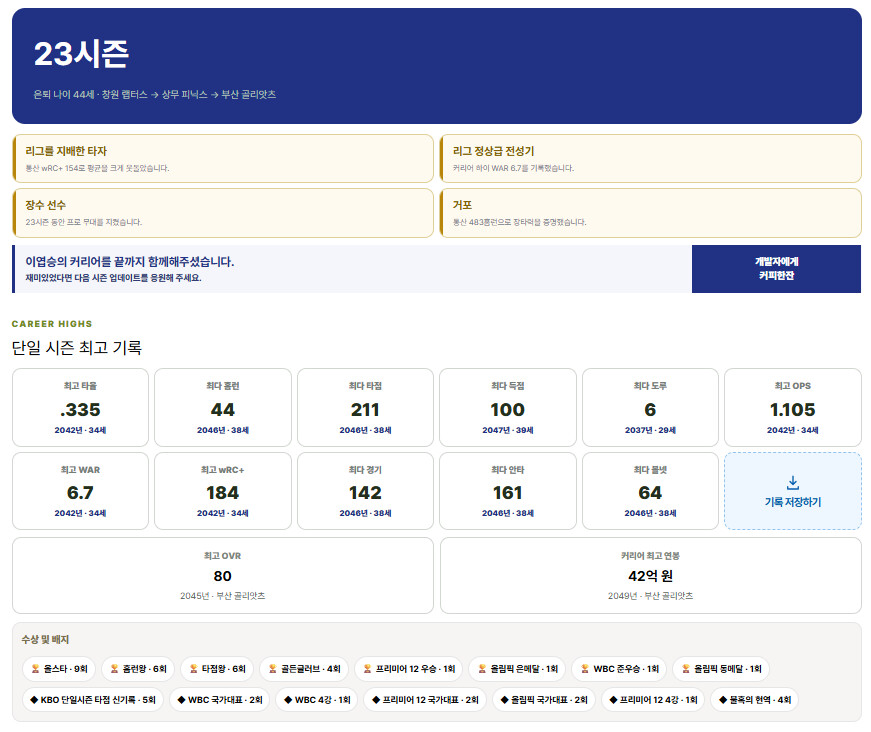Click the trophy icon on the 올스타 badge

(36, 669)
